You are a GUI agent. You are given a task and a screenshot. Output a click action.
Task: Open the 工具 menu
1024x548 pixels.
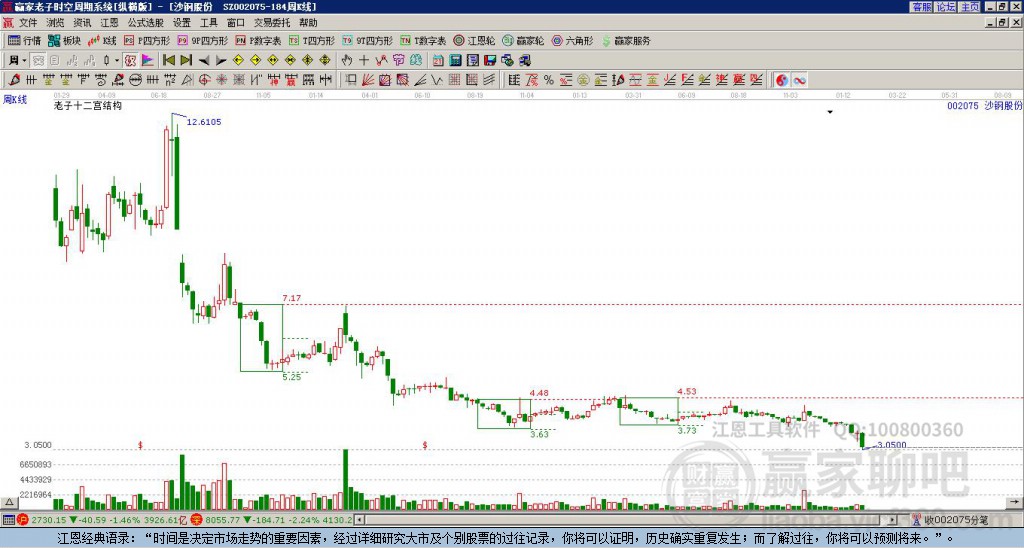pyautogui.click(x=209, y=23)
